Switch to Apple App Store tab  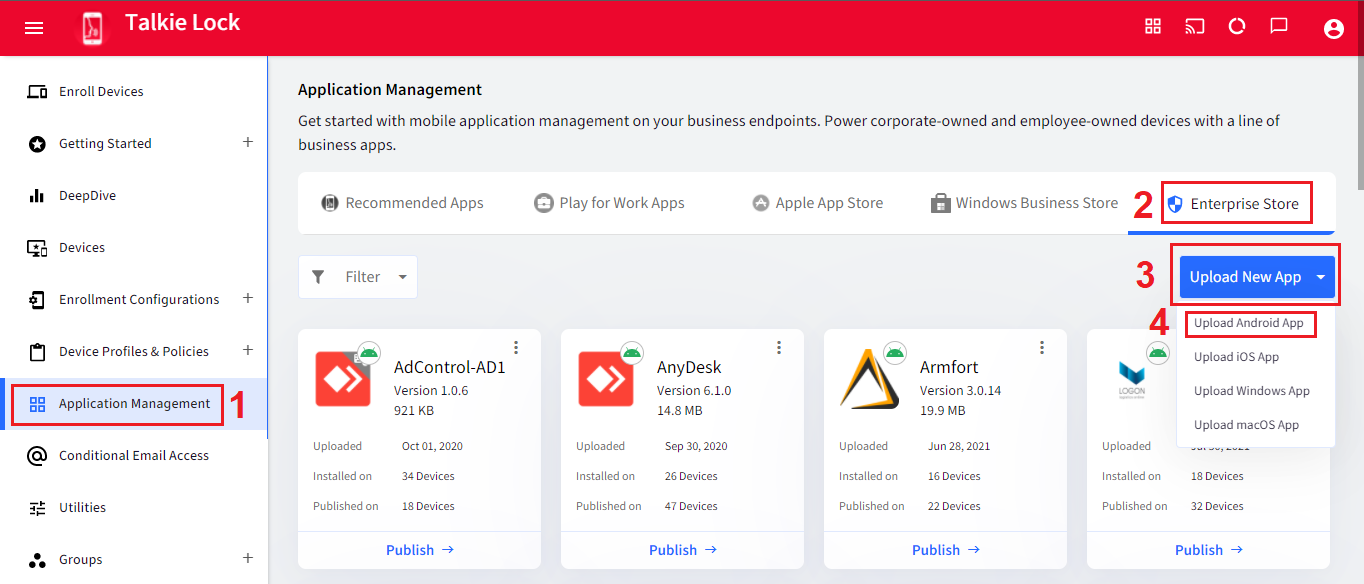pos(817,203)
